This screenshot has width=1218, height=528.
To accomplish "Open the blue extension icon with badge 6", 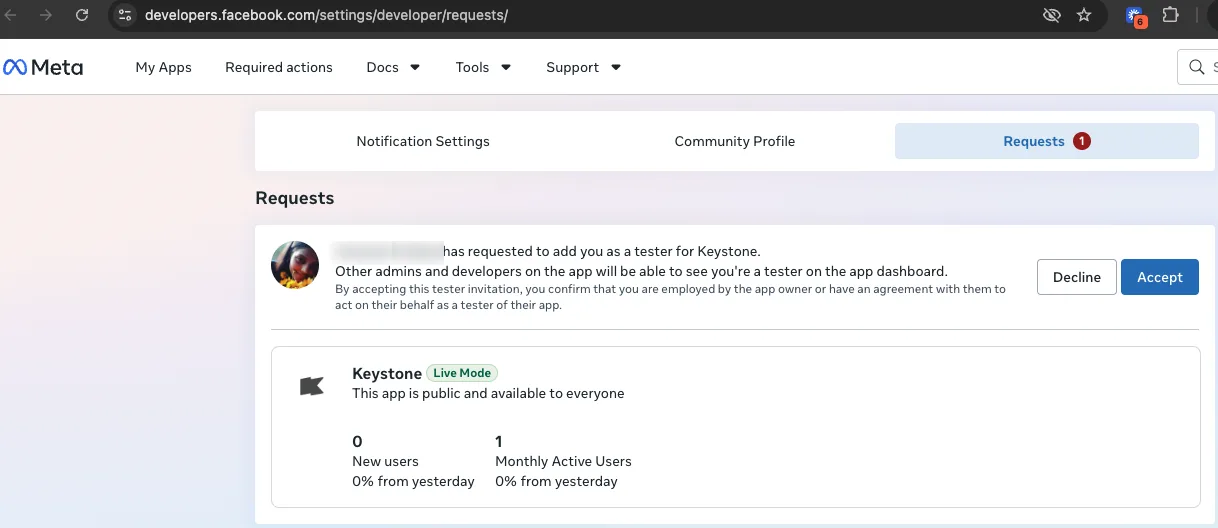I will pos(1136,16).
